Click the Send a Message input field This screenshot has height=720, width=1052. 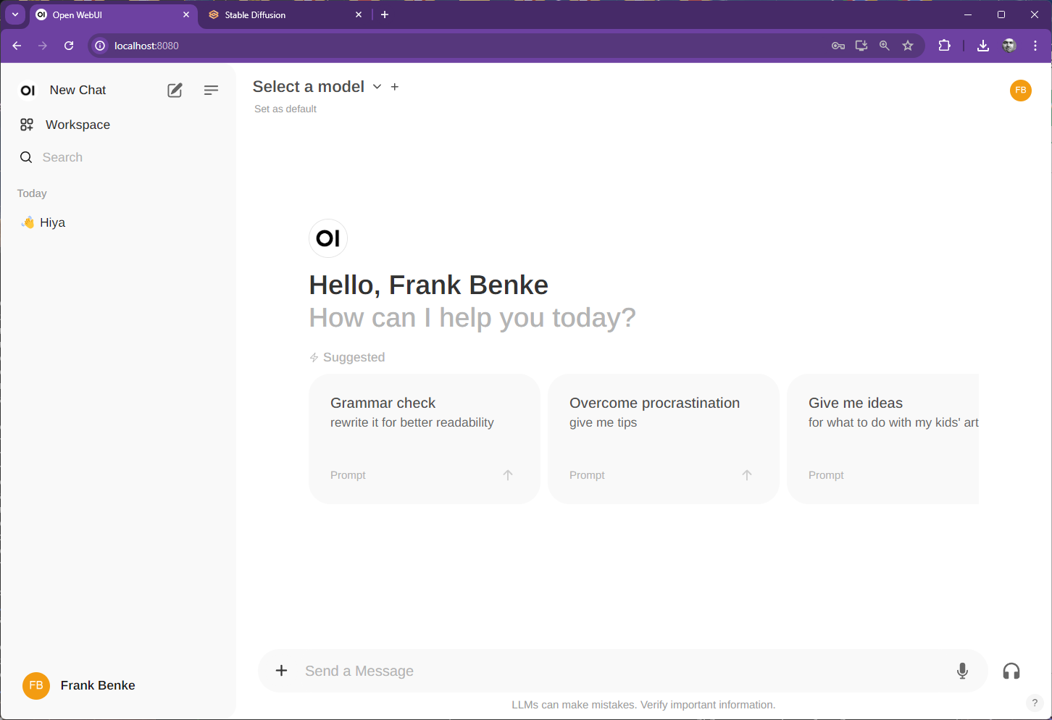coord(620,671)
